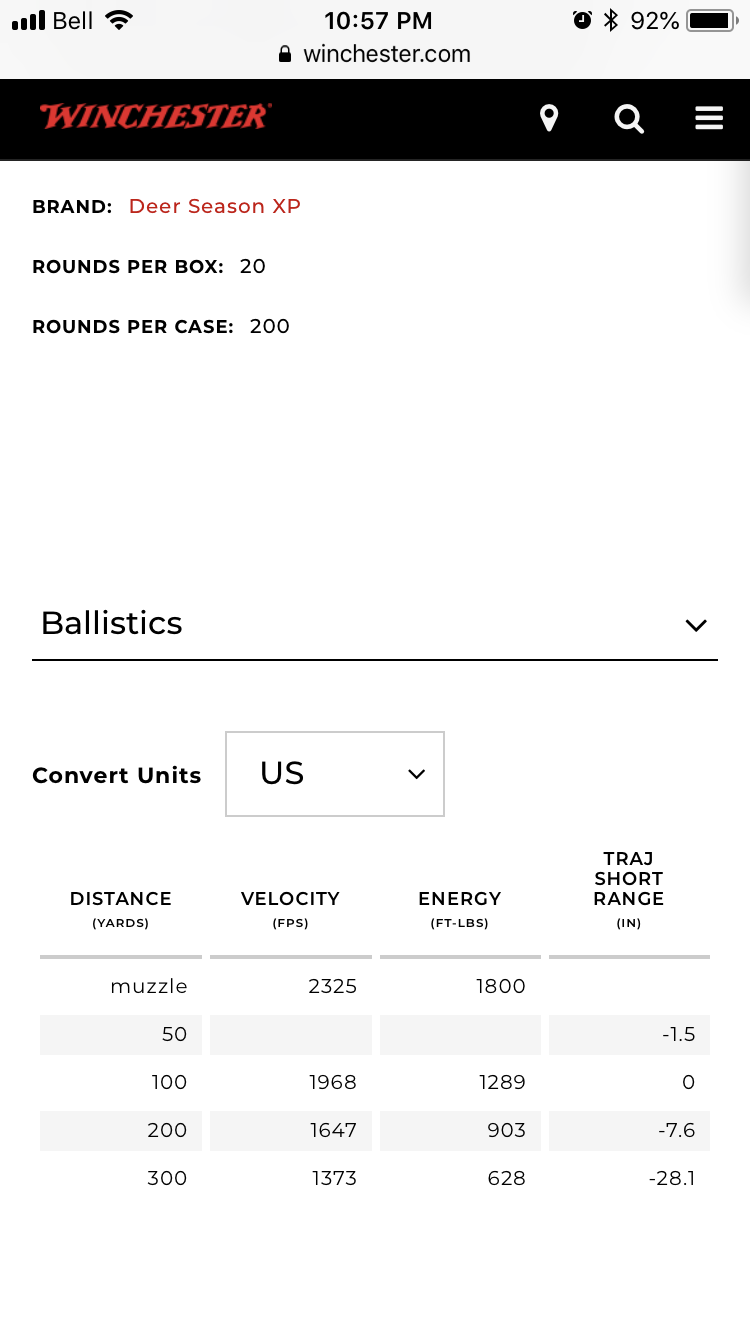The image size is (750, 1334).
Task: Click the Energy column header
Action: click(460, 908)
